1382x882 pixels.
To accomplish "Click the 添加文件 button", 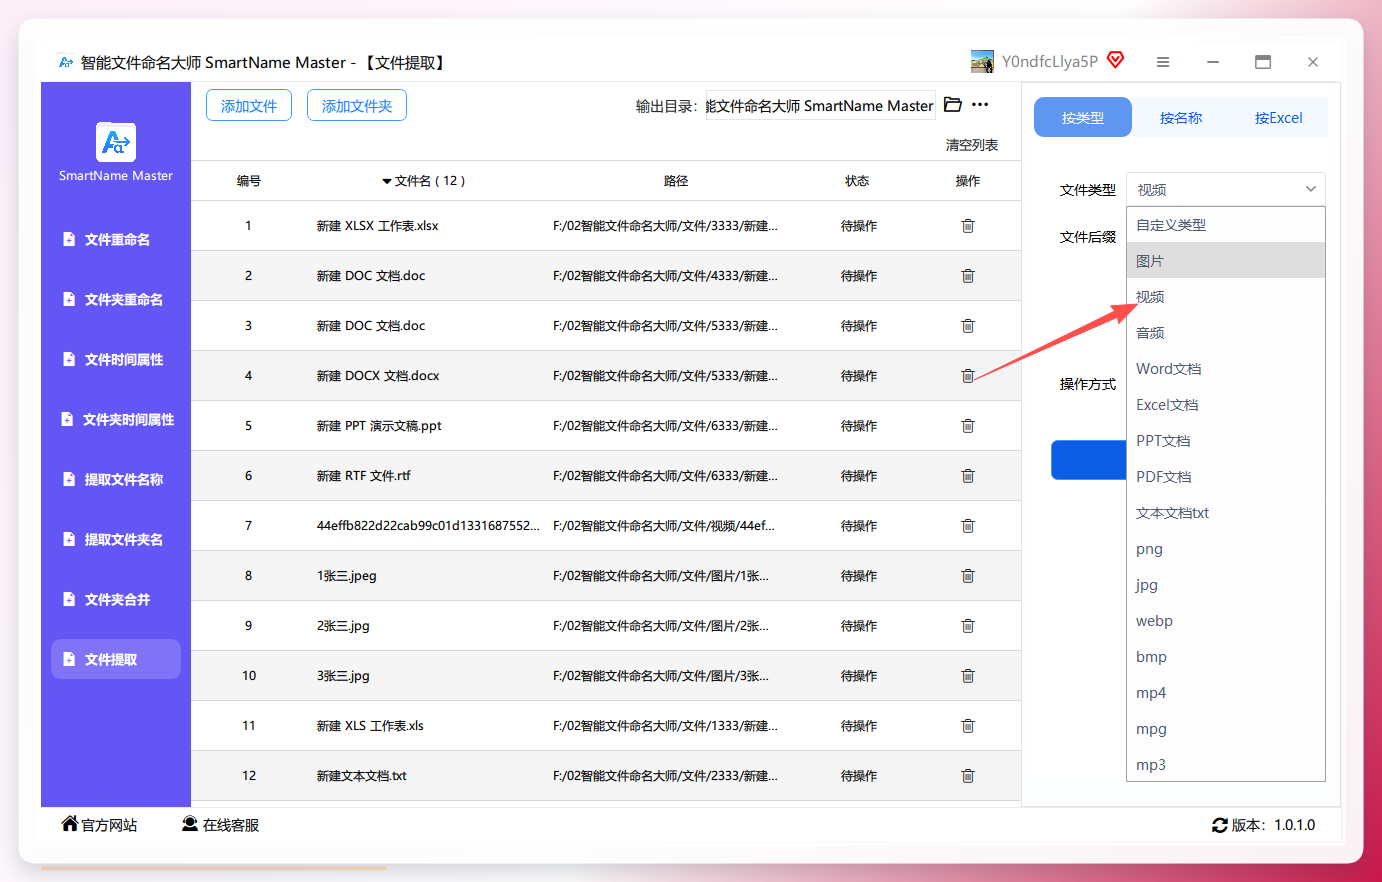I will pyautogui.click(x=249, y=105).
